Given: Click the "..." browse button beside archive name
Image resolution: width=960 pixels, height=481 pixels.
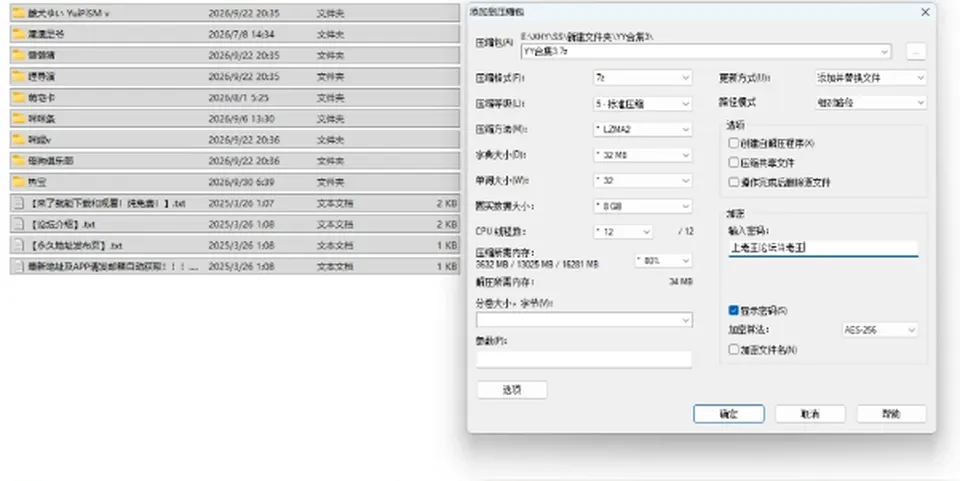Looking at the screenshot, I should (x=915, y=52).
